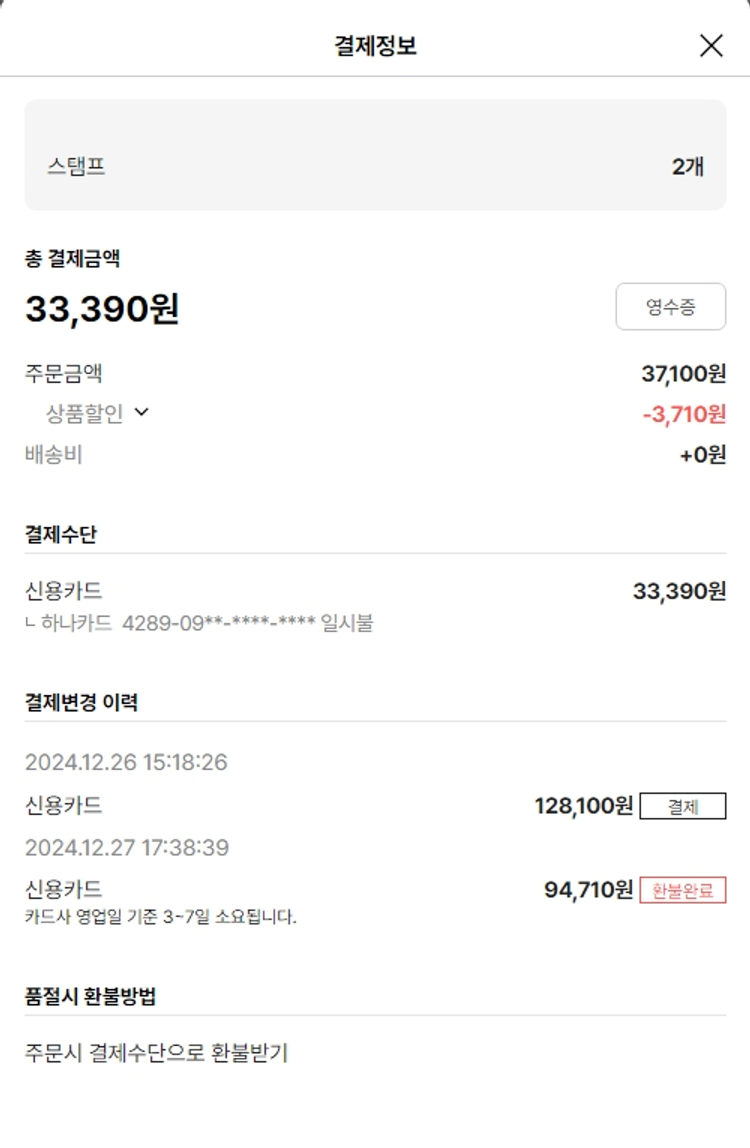Viewport: 750px width, 1148px height.
Task: Click 주문시 결제수단으로 환불받기 text
Action: pyautogui.click(x=157, y=1053)
